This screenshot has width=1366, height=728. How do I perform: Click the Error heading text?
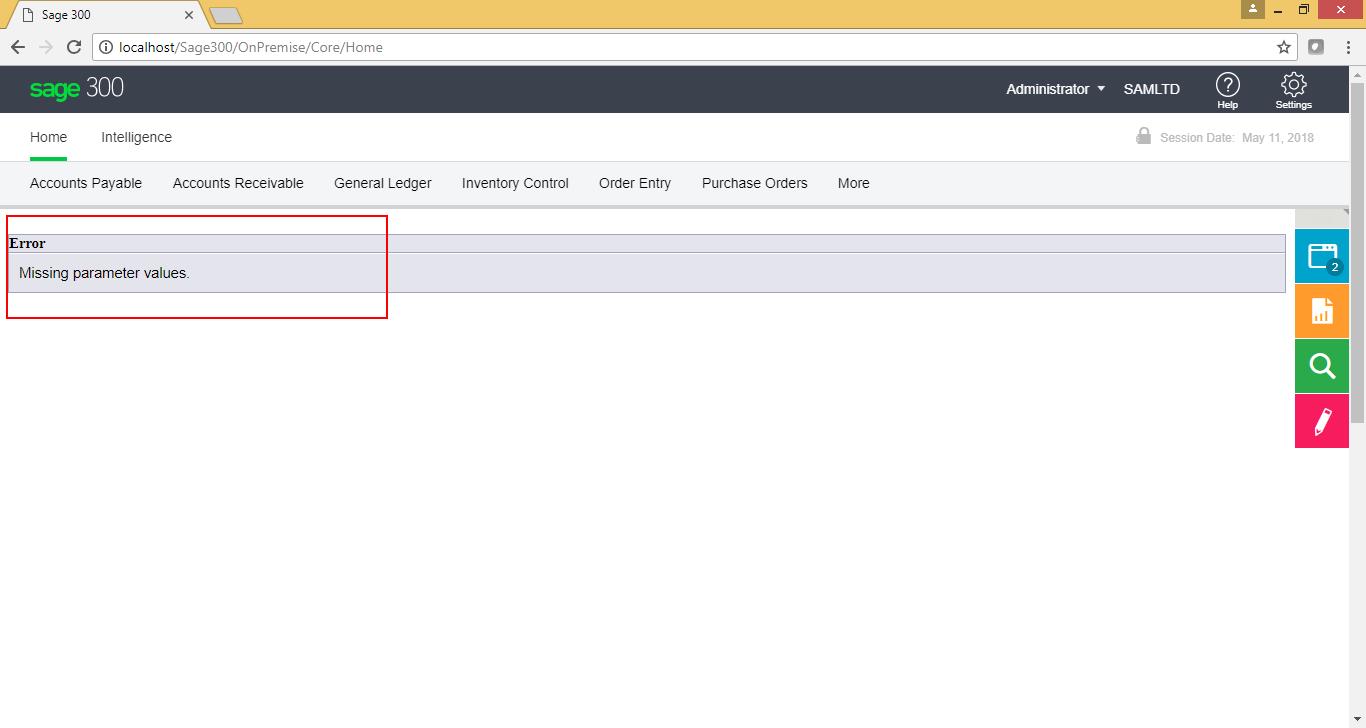[27, 243]
